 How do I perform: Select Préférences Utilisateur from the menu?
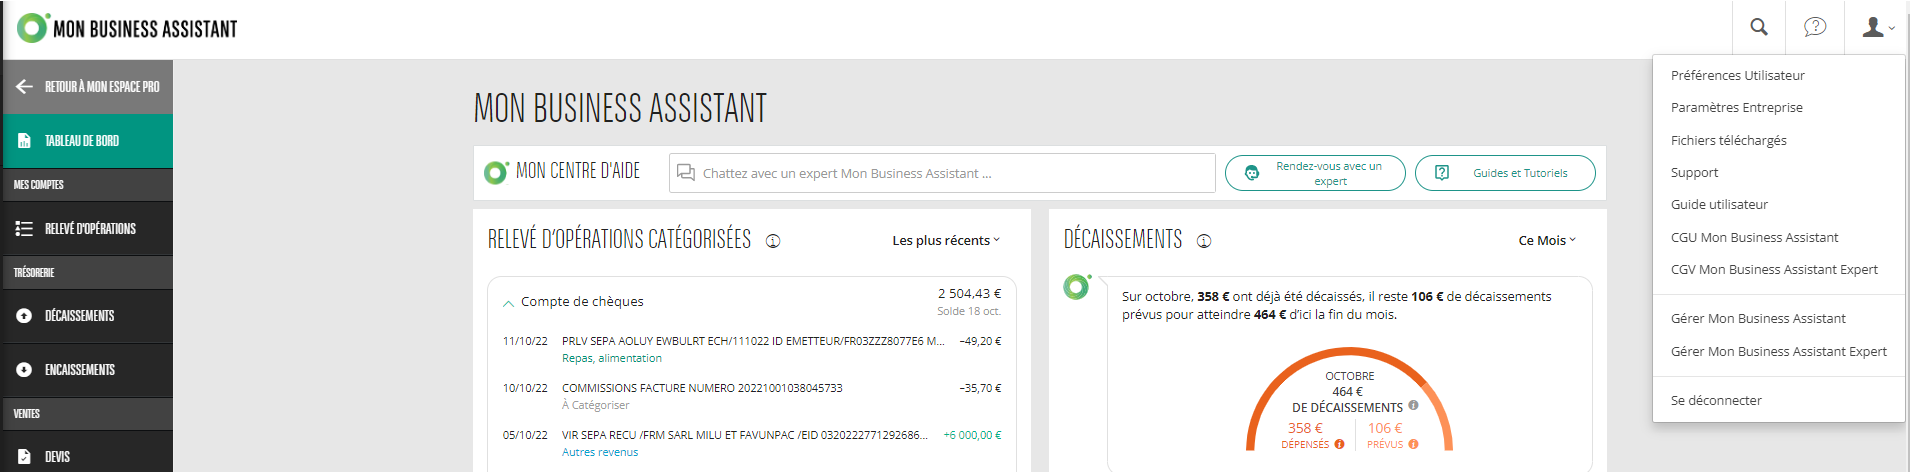click(x=1738, y=75)
